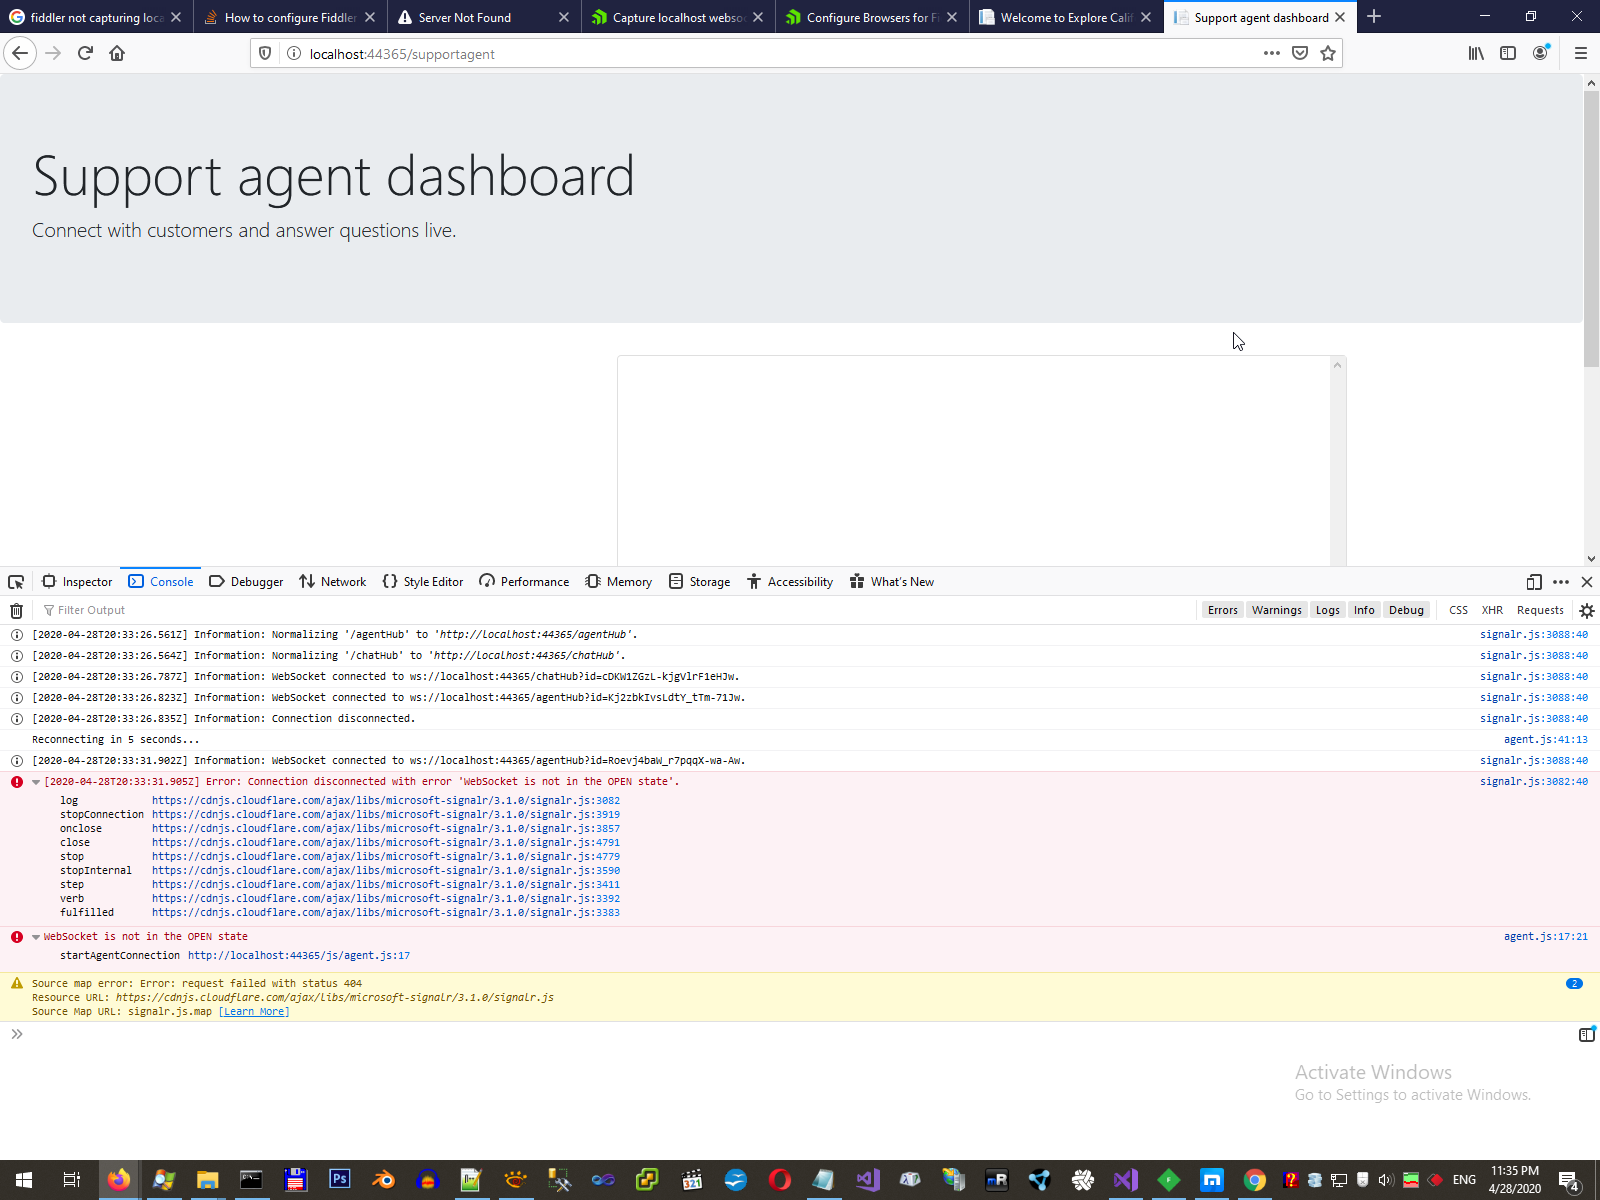1600x1200 pixels.
Task: Close the developer tools panel
Action: (x=1587, y=582)
